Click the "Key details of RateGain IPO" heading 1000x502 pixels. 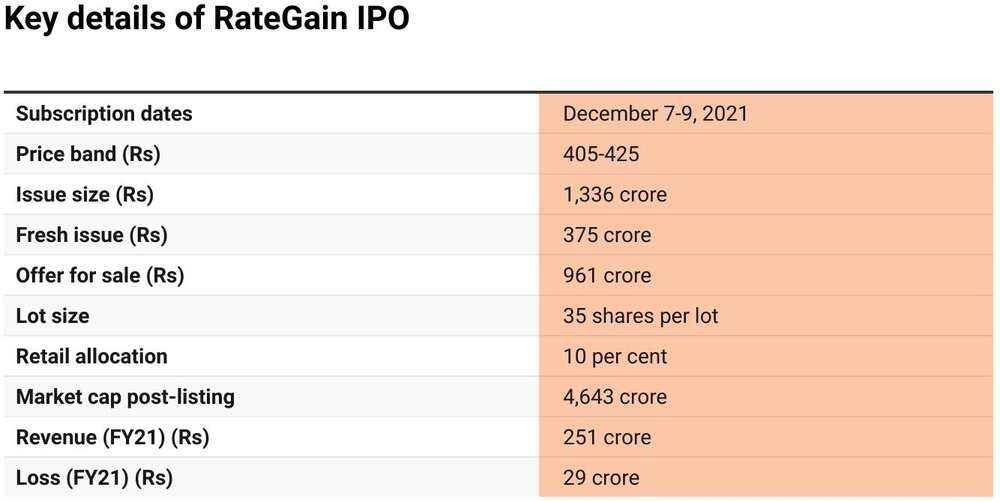(207, 21)
